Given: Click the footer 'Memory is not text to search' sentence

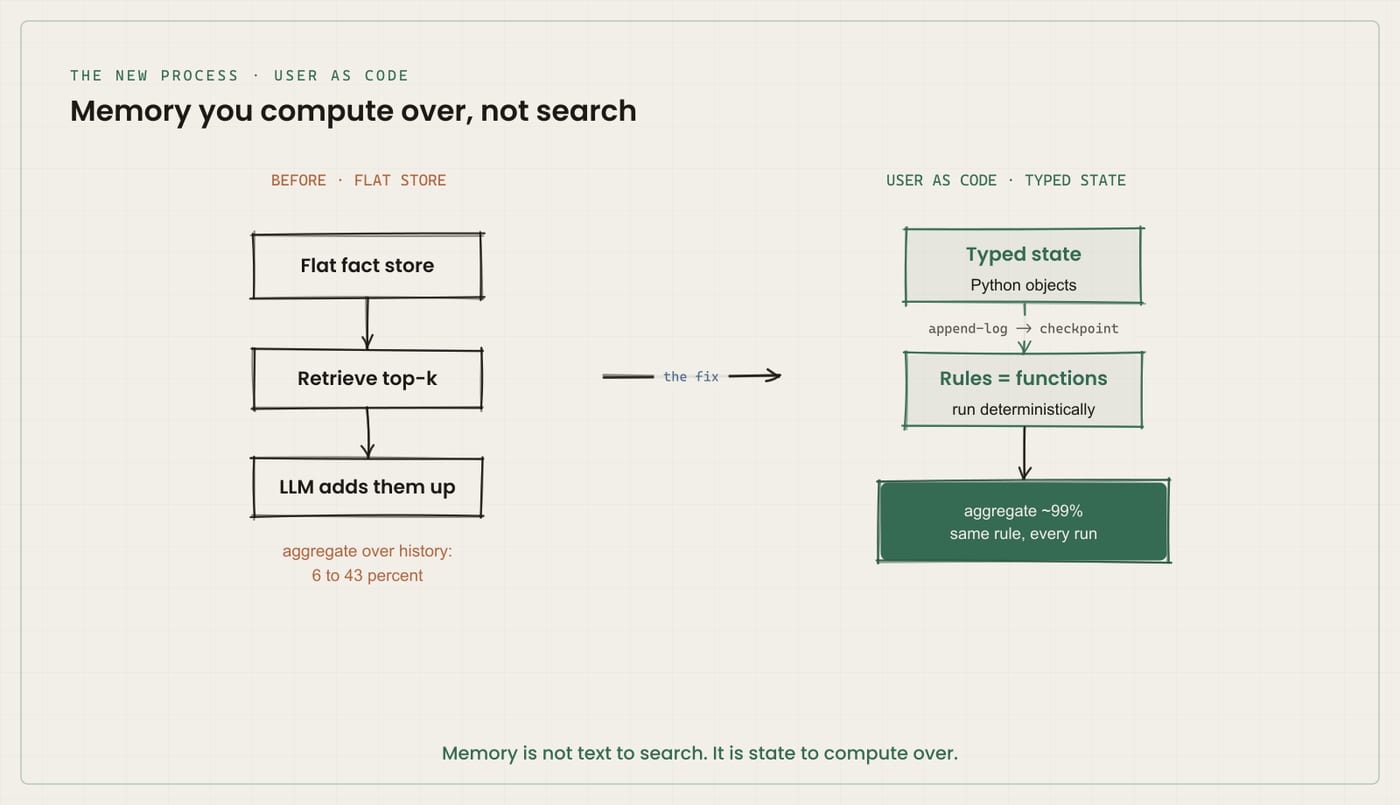Looking at the screenshot, I should coord(700,753).
